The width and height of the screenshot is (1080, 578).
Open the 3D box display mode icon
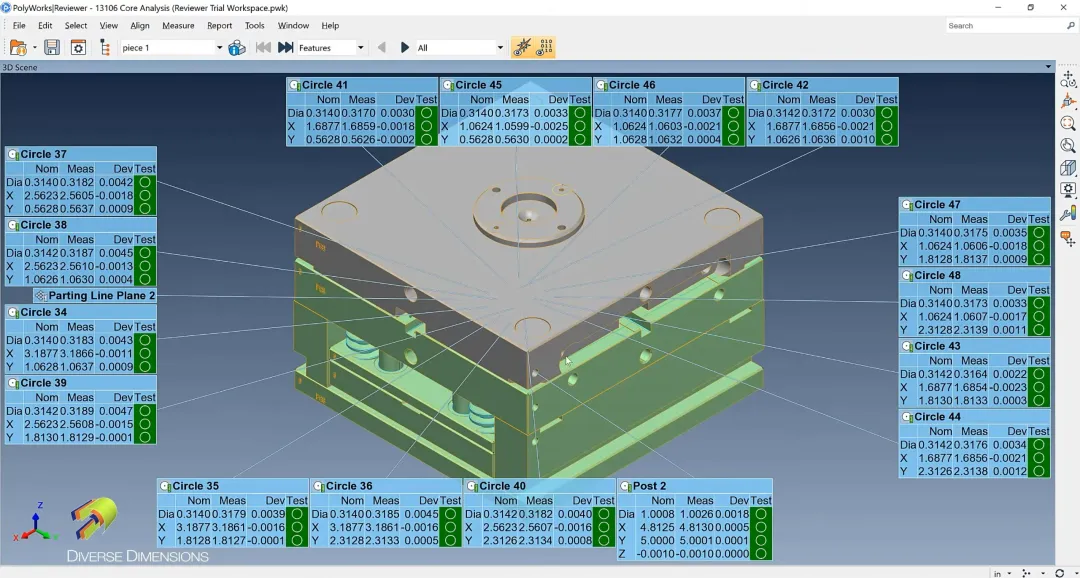1068,167
